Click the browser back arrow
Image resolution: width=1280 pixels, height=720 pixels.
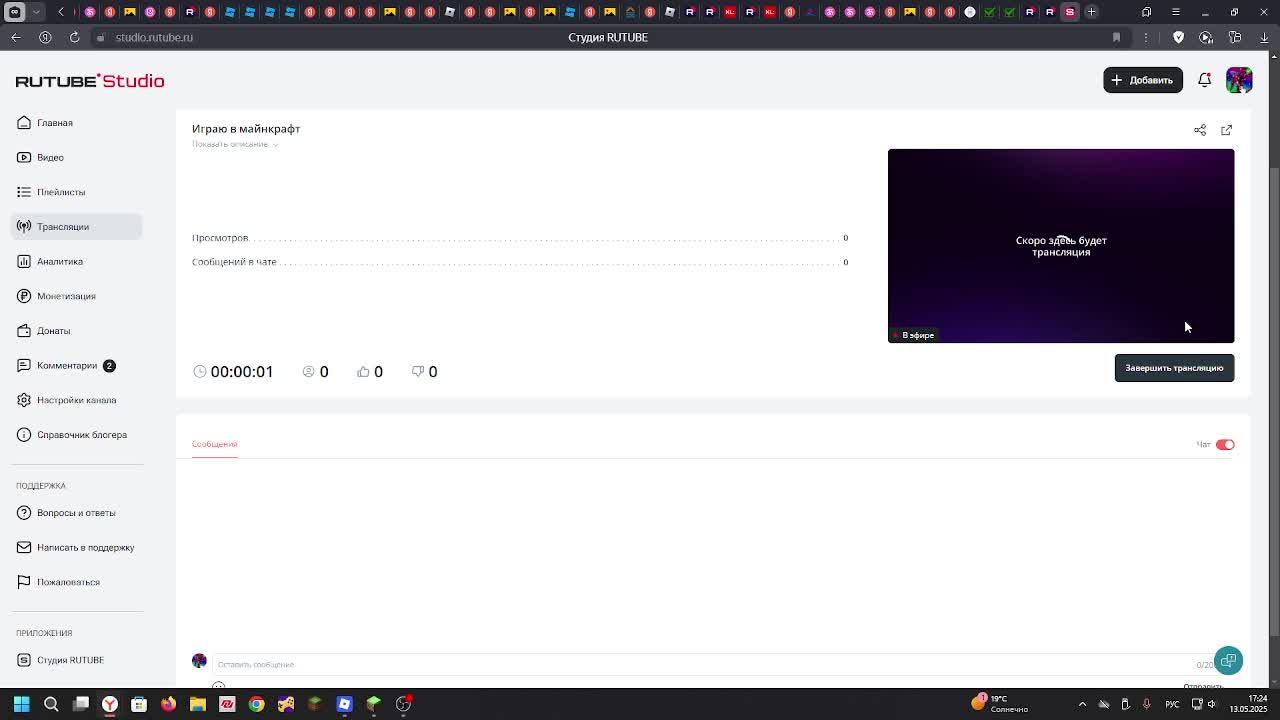coord(16,37)
